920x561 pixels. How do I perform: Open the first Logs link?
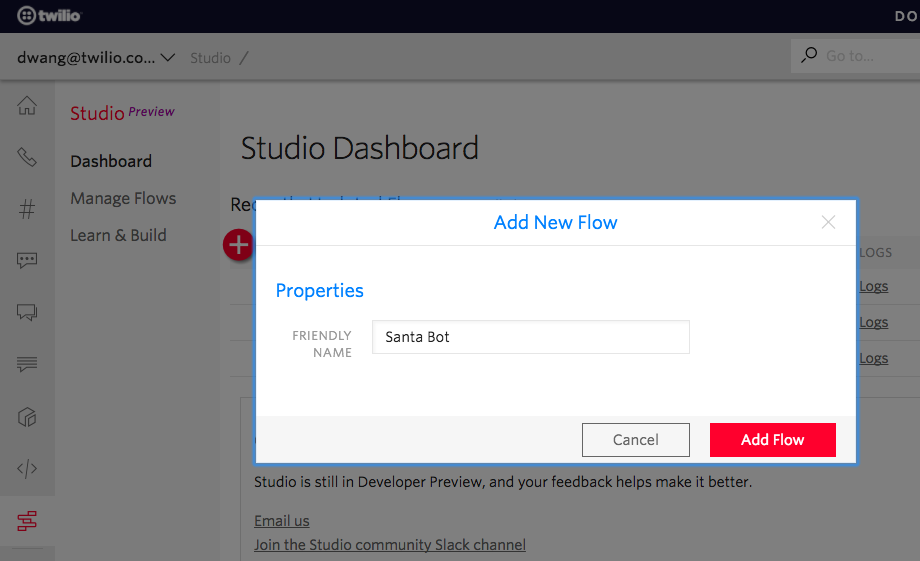[874, 286]
